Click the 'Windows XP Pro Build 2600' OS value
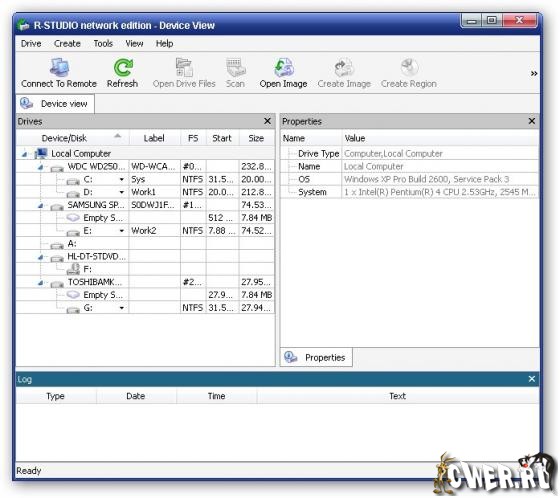Image resolution: width=560 pixels, height=498 pixels. (x=426, y=179)
